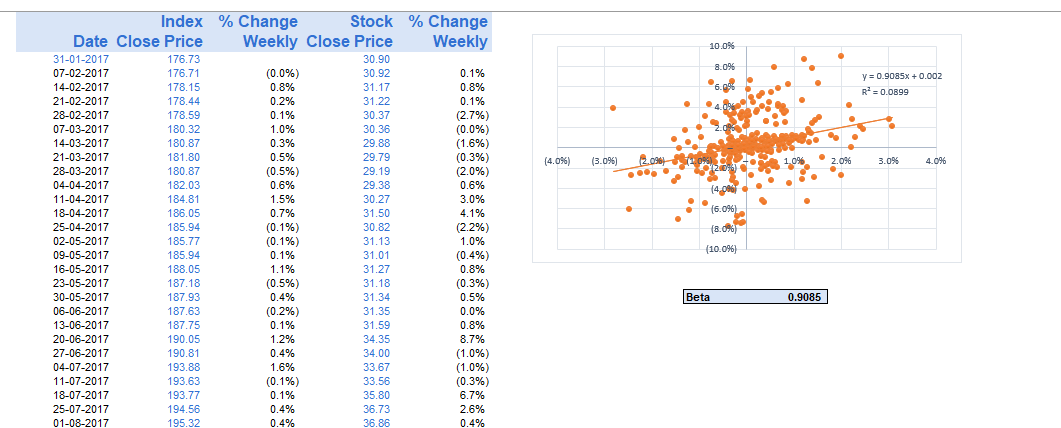Image resolution: width=1061 pixels, height=428 pixels.
Task: Select the date cell 31-01-2017
Action: [x=81, y=60]
